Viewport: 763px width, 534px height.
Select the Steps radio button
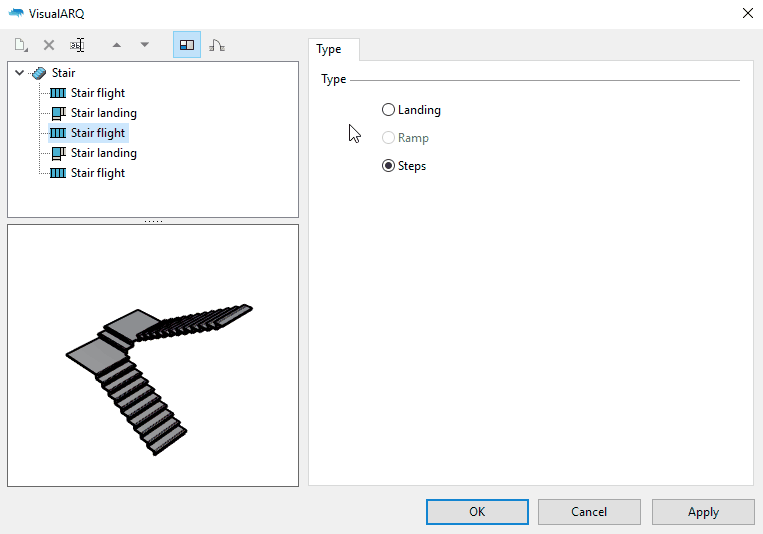[x=389, y=166]
